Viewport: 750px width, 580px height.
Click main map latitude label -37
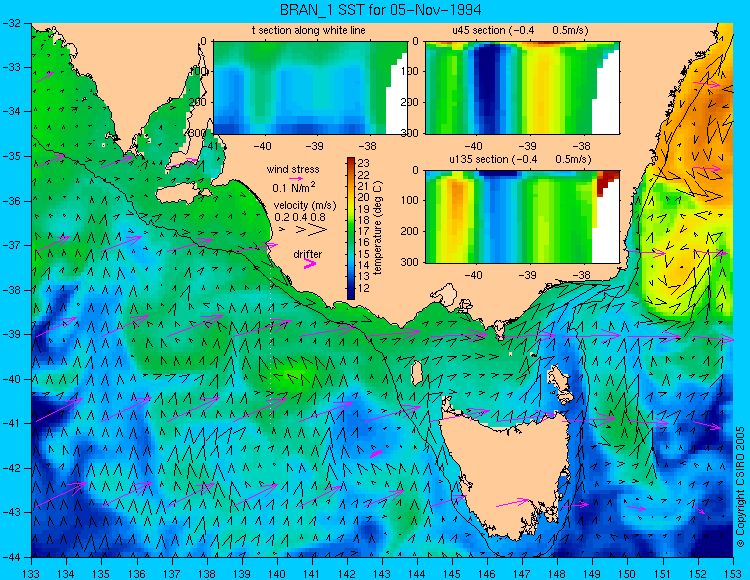point(12,245)
